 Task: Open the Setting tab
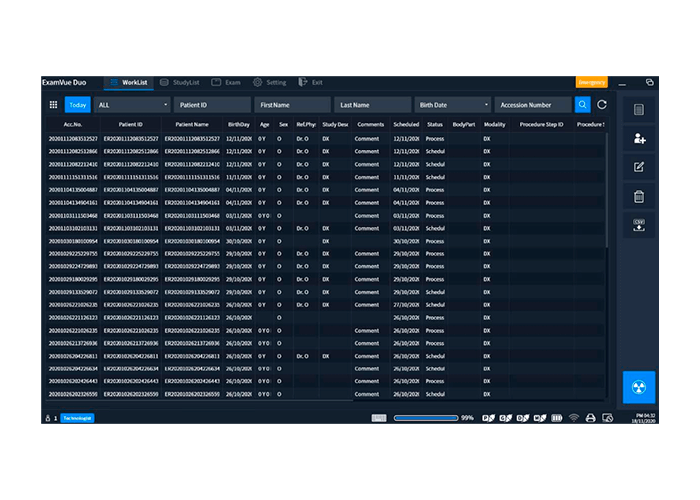tap(270, 82)
